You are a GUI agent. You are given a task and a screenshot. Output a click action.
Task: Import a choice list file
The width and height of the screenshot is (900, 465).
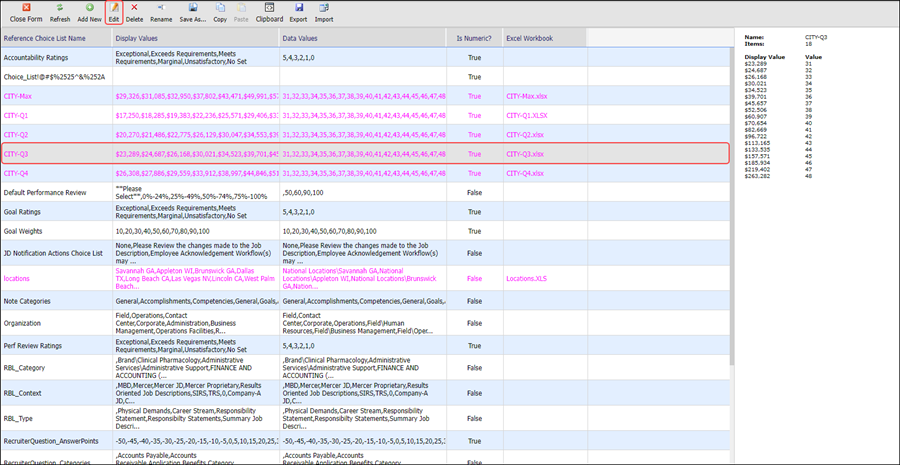point(324,12)
